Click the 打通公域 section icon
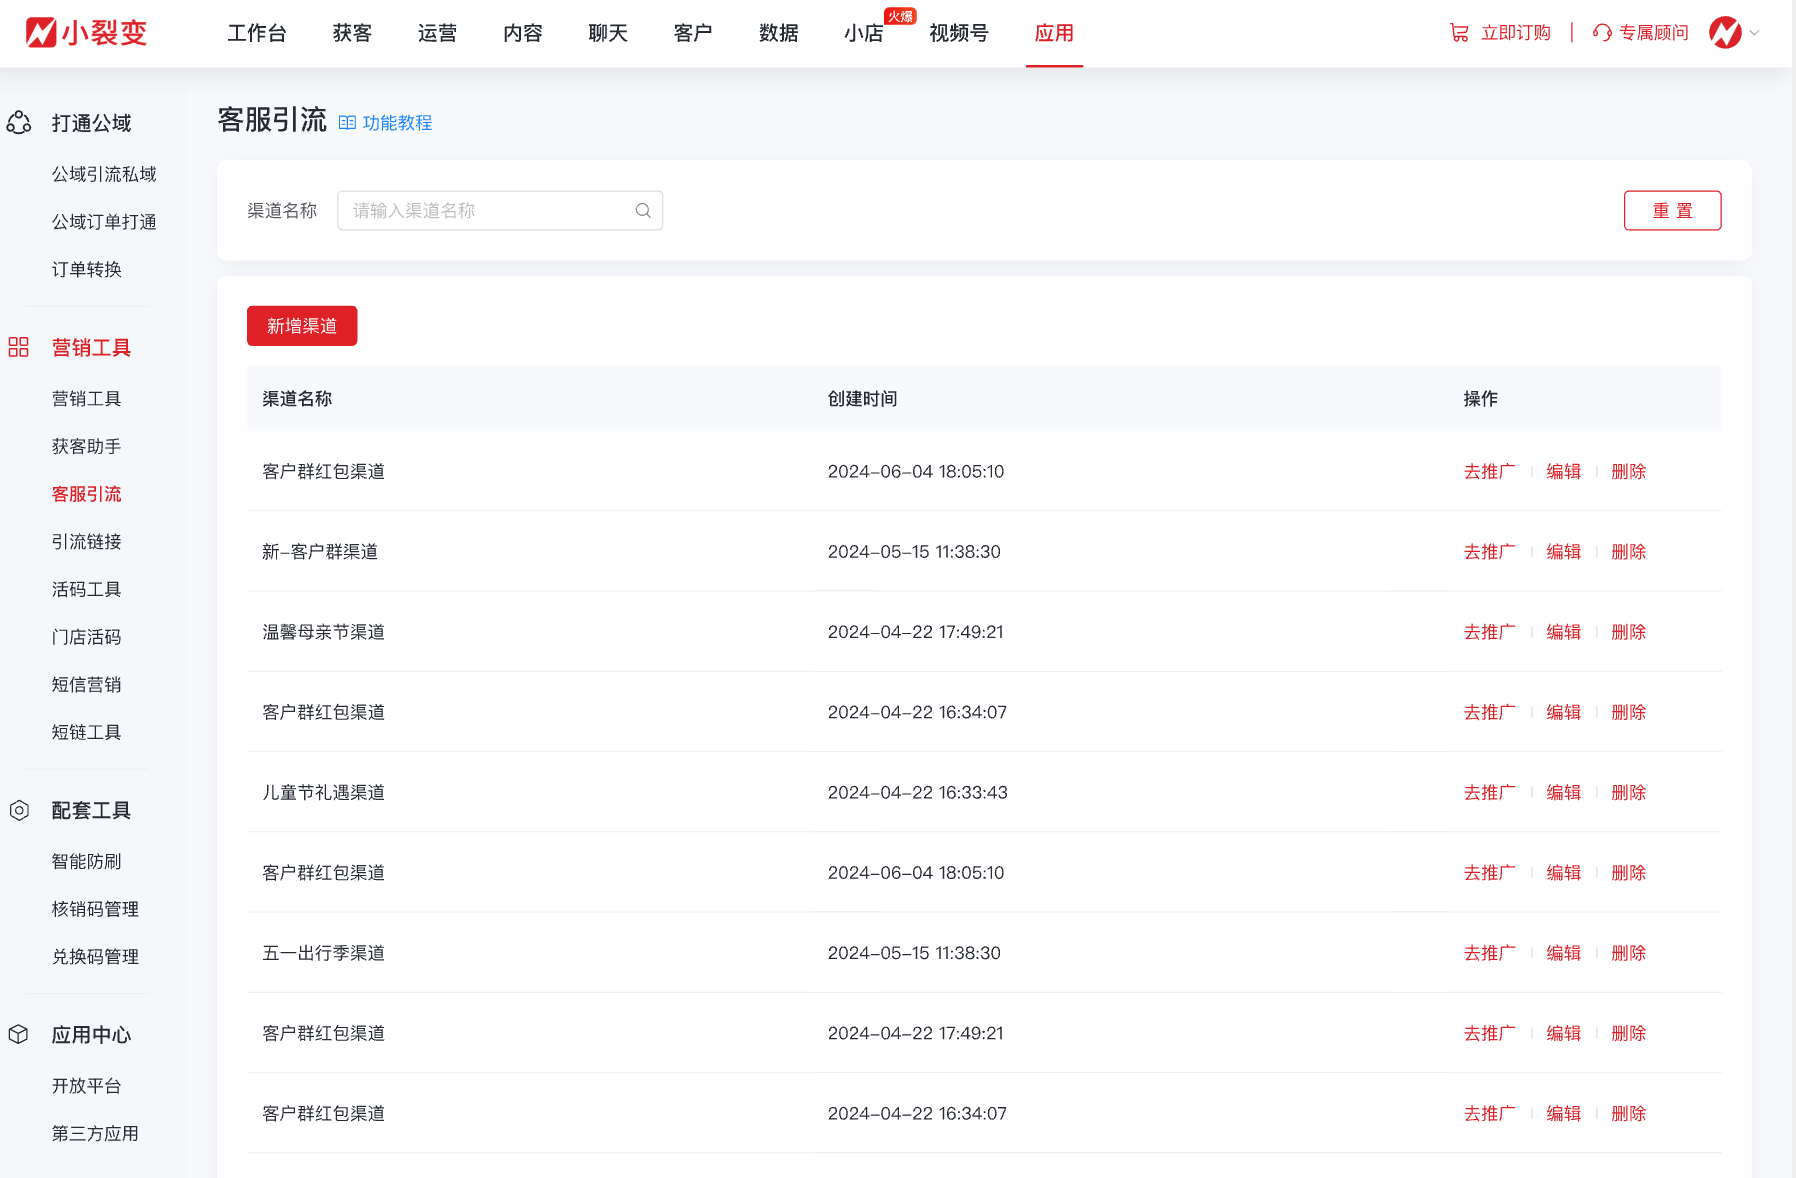The image size is (1796, 1178). pyautogui.click(x=19, y=123)
